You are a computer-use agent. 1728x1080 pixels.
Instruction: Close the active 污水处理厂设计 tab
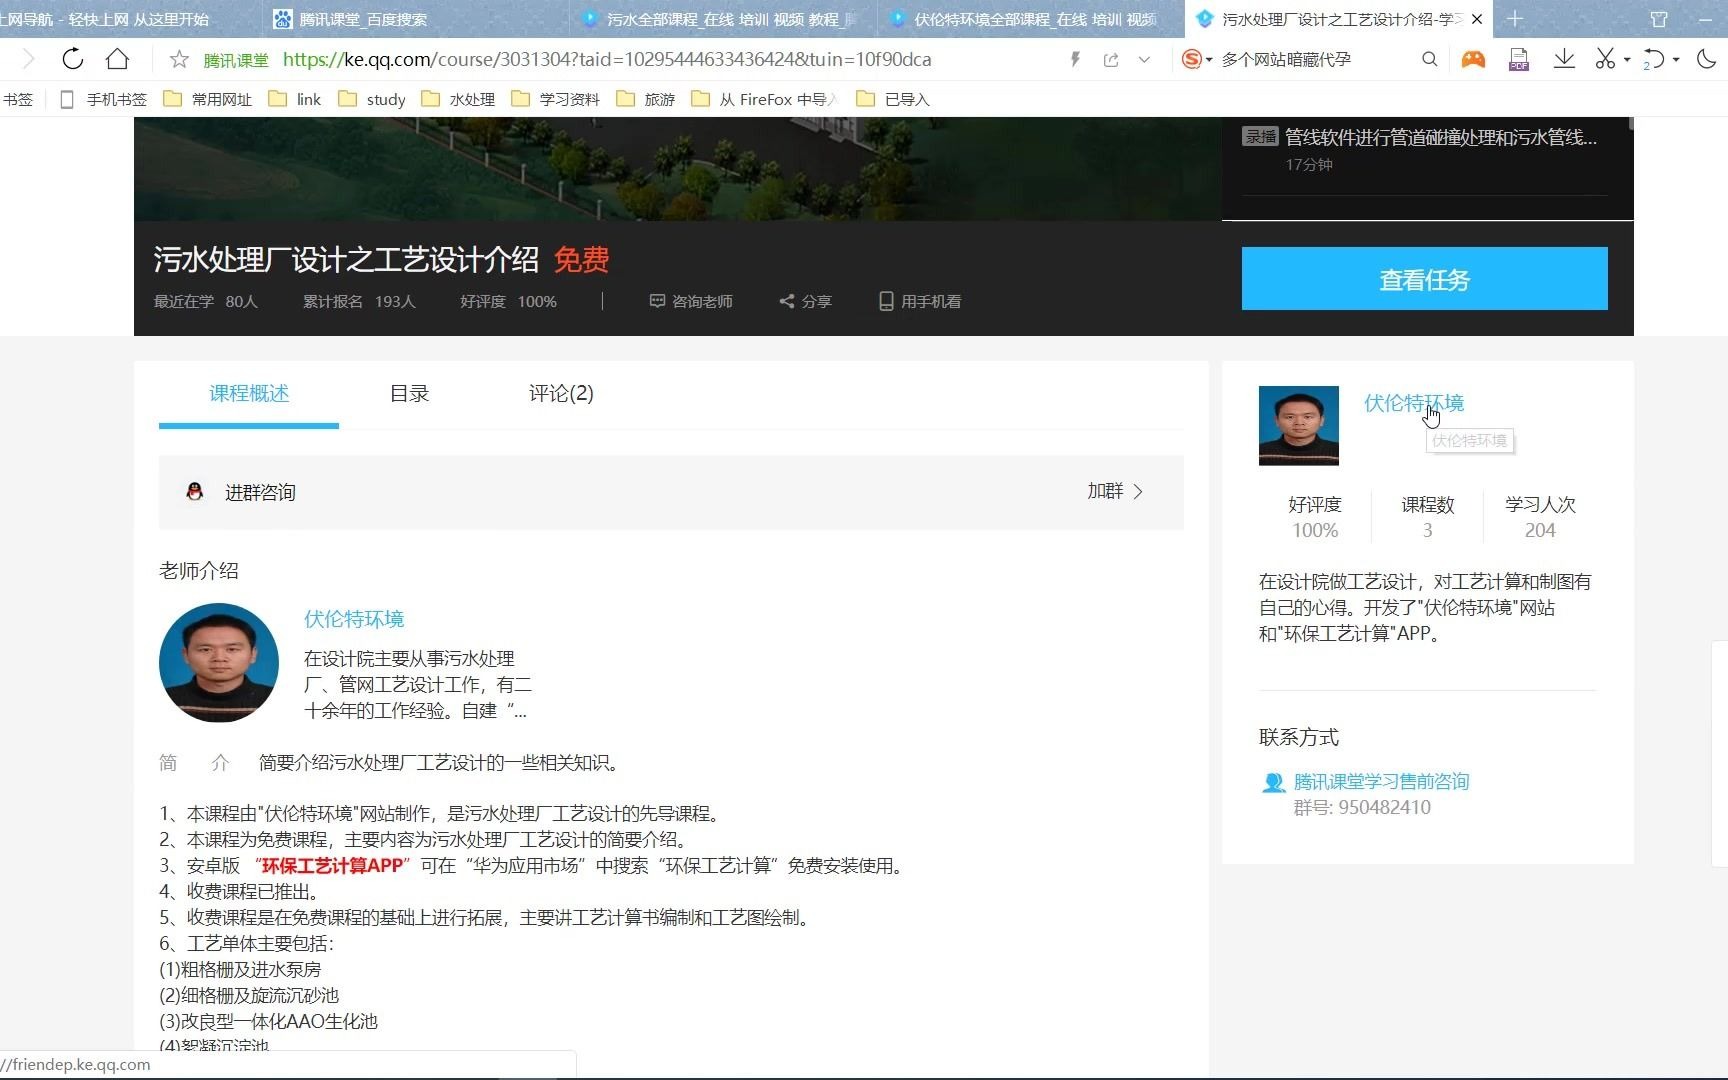click(x=1477, y=19)
